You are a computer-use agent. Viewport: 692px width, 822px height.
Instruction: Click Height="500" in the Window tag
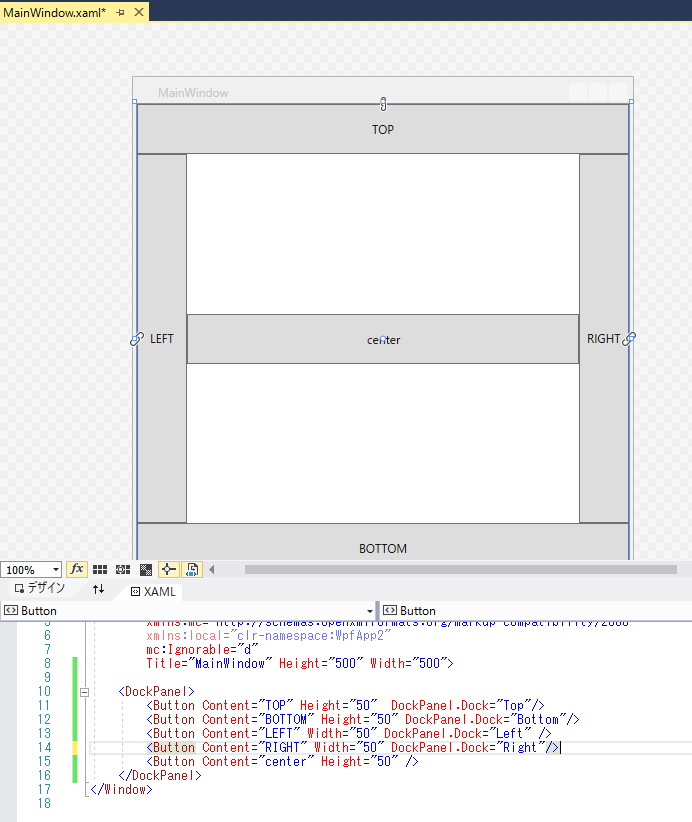coord(321,663)
